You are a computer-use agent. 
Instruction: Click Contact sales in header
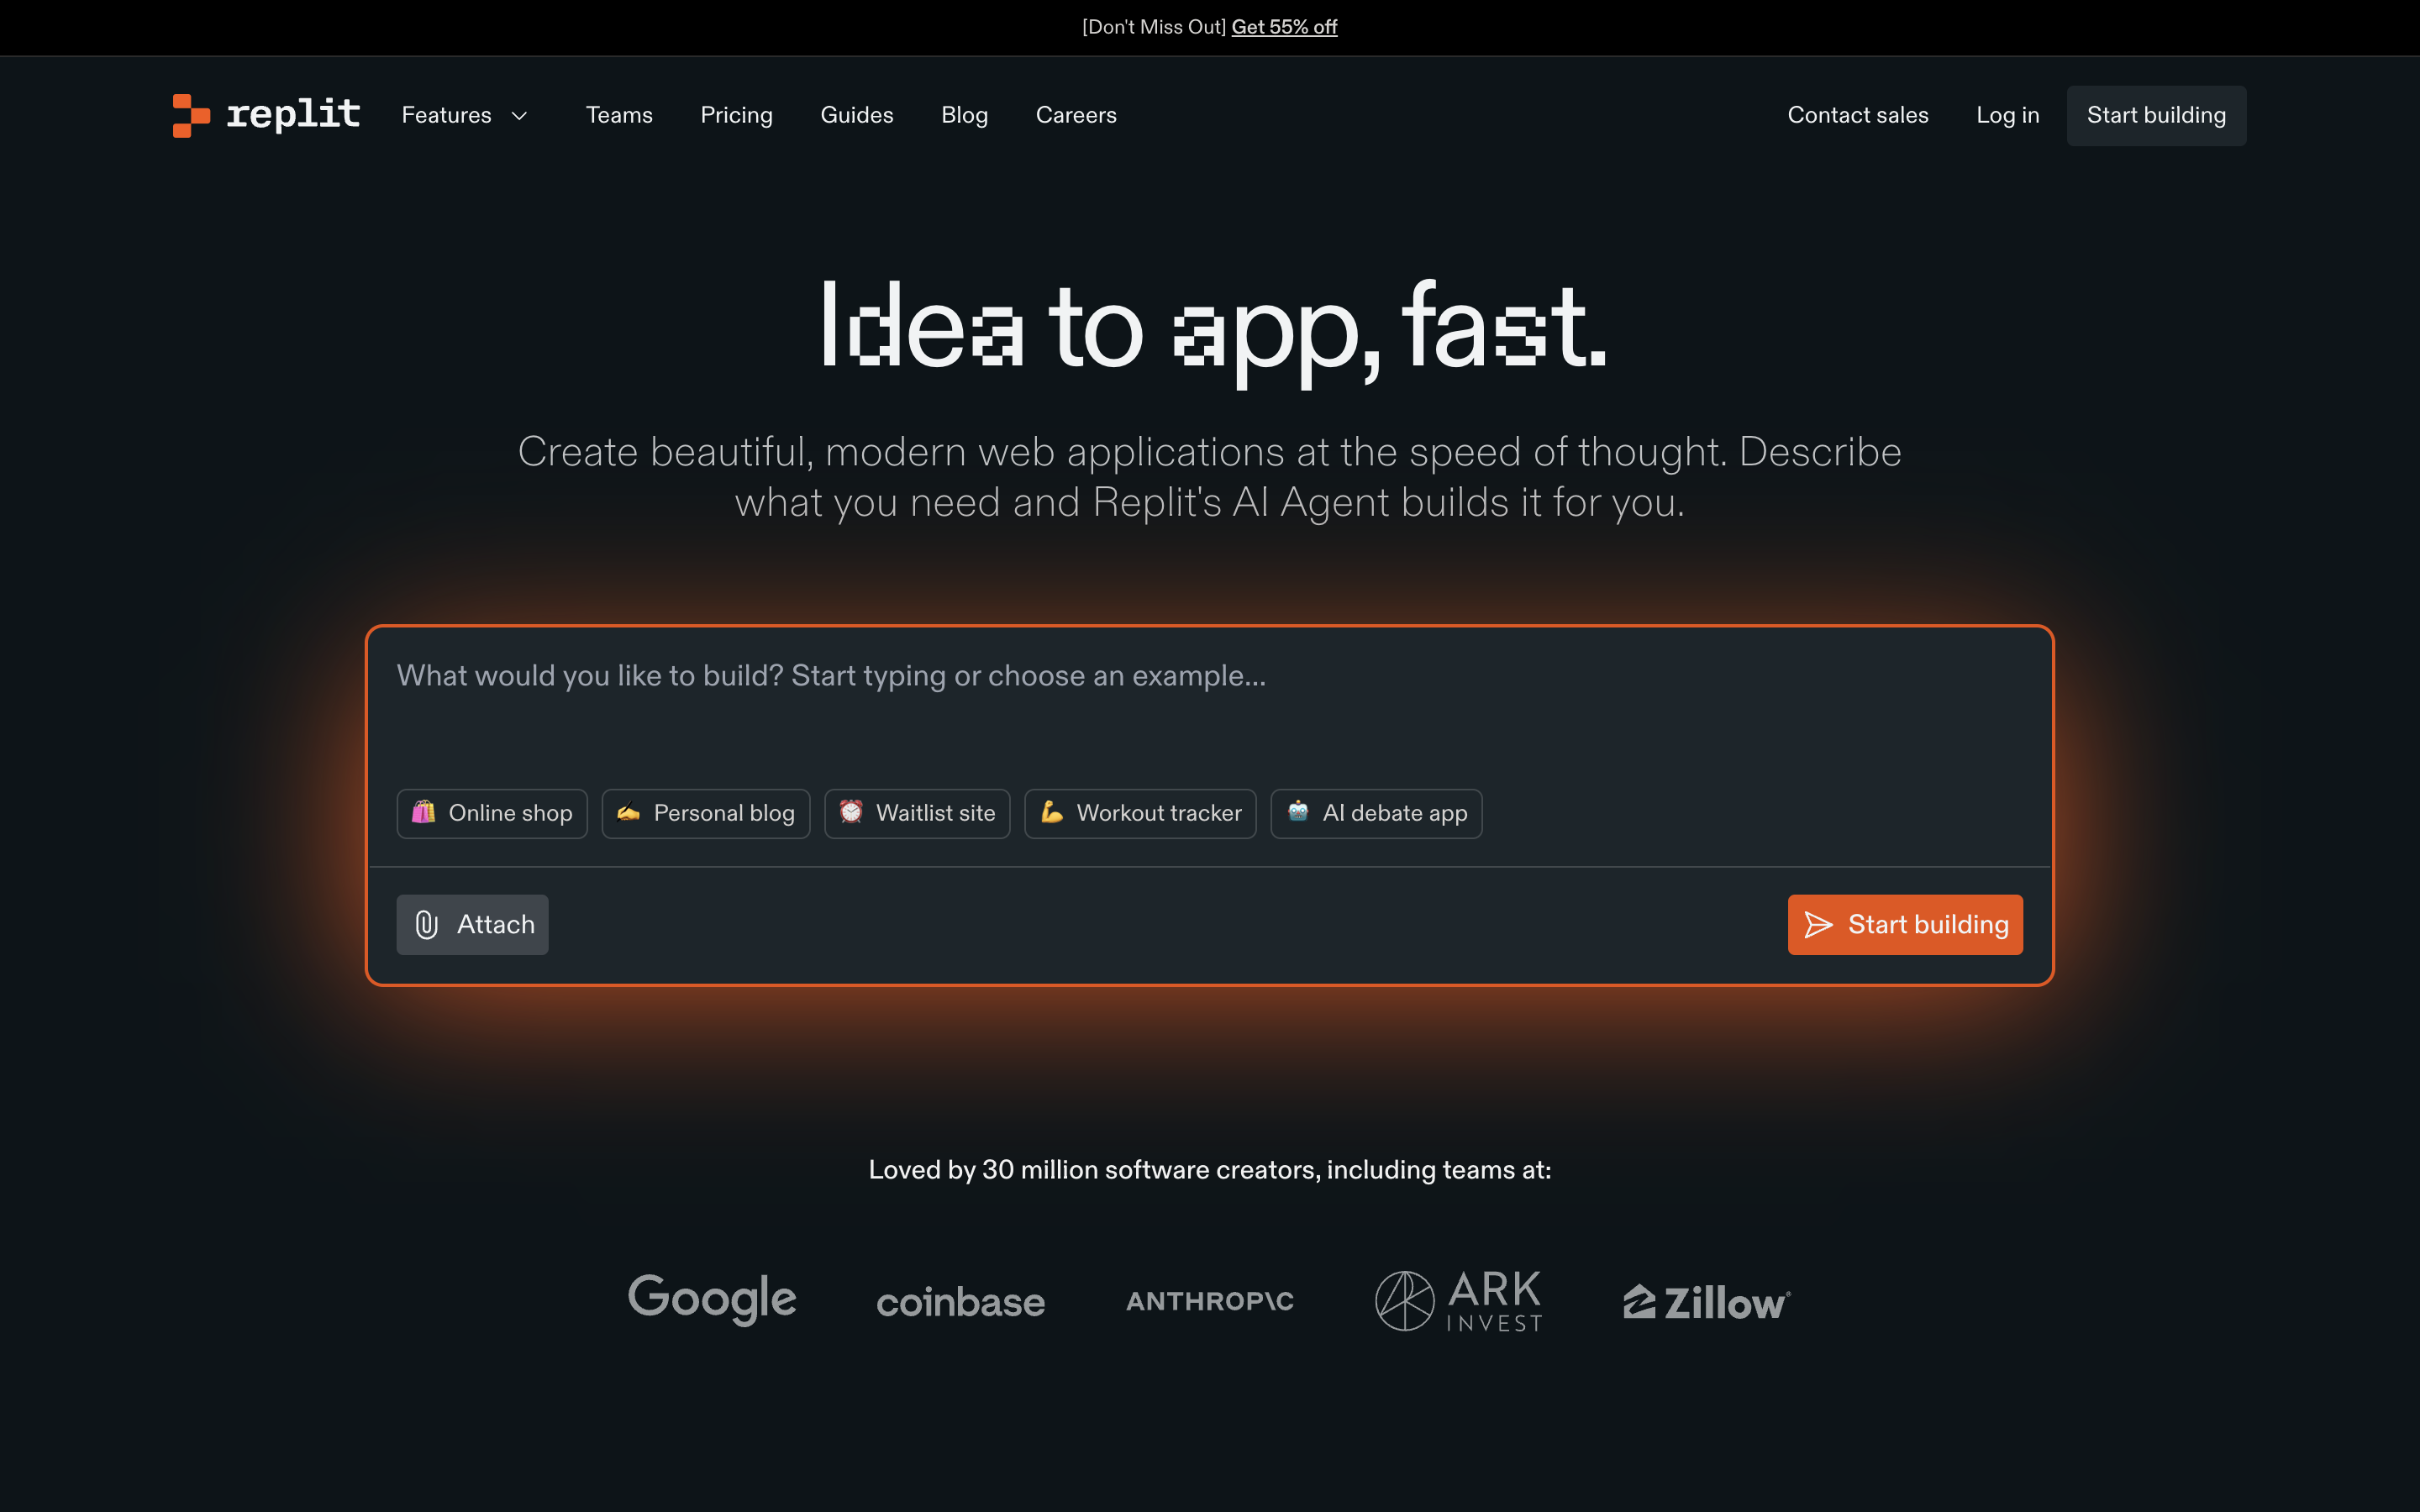pyautogui.click(x=1857, y=115)
